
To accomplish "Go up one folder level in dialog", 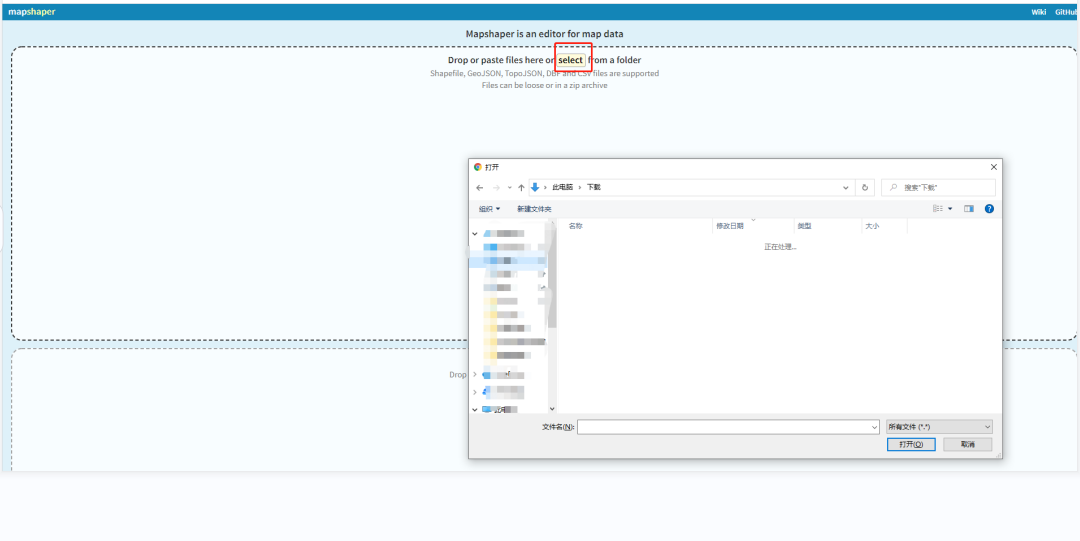I will point(521,187).
